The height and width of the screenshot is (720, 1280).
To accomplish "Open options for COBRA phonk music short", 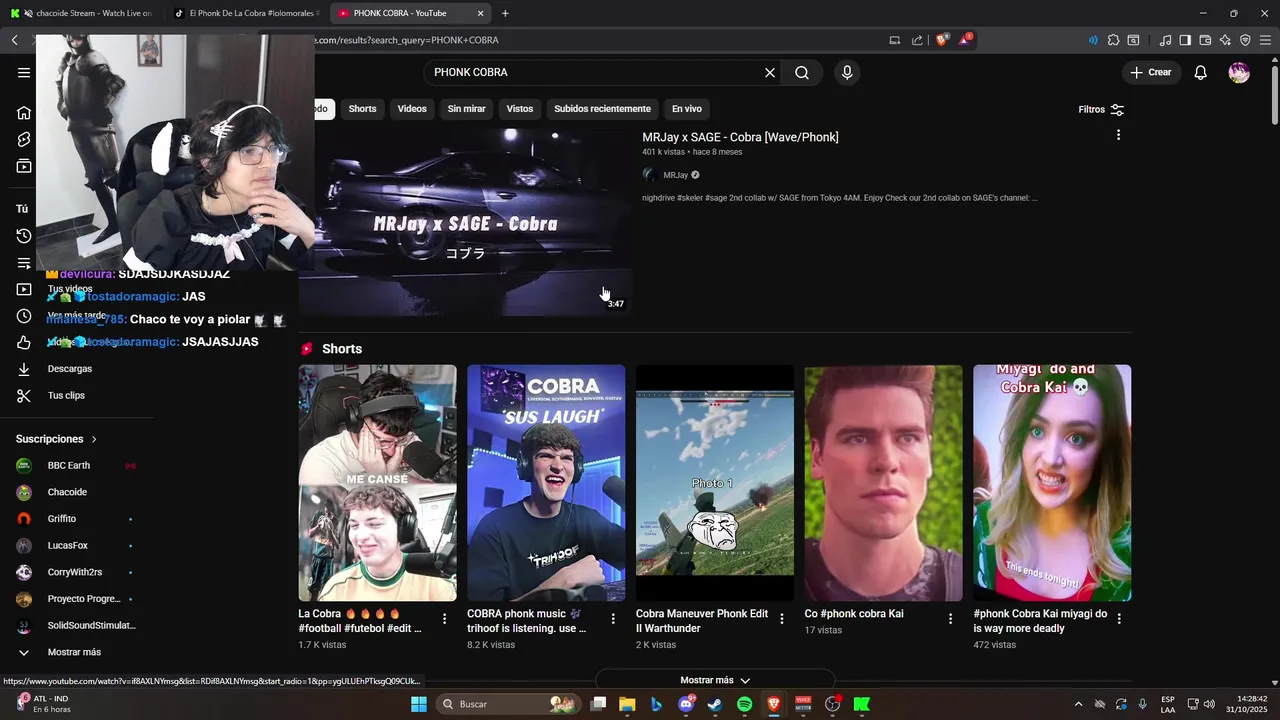I will (x=614, y=619).
